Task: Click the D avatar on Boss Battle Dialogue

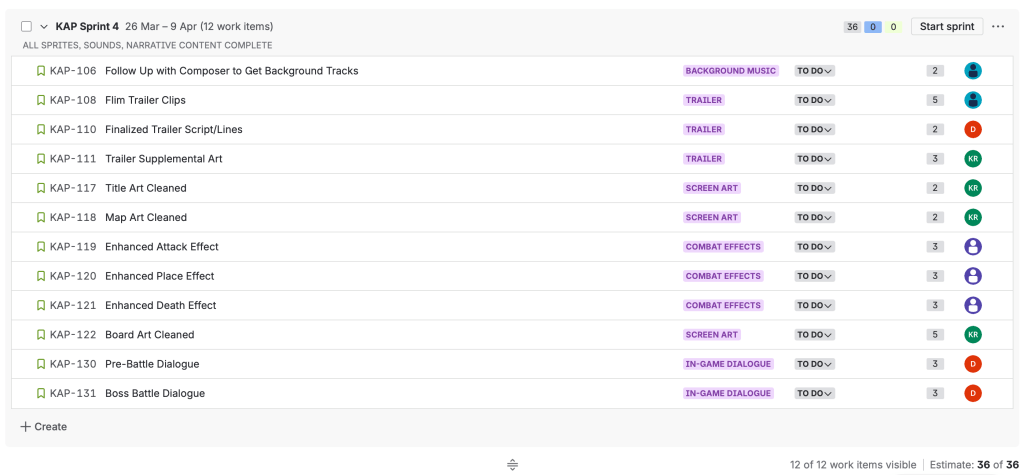Action: [972, 394]
